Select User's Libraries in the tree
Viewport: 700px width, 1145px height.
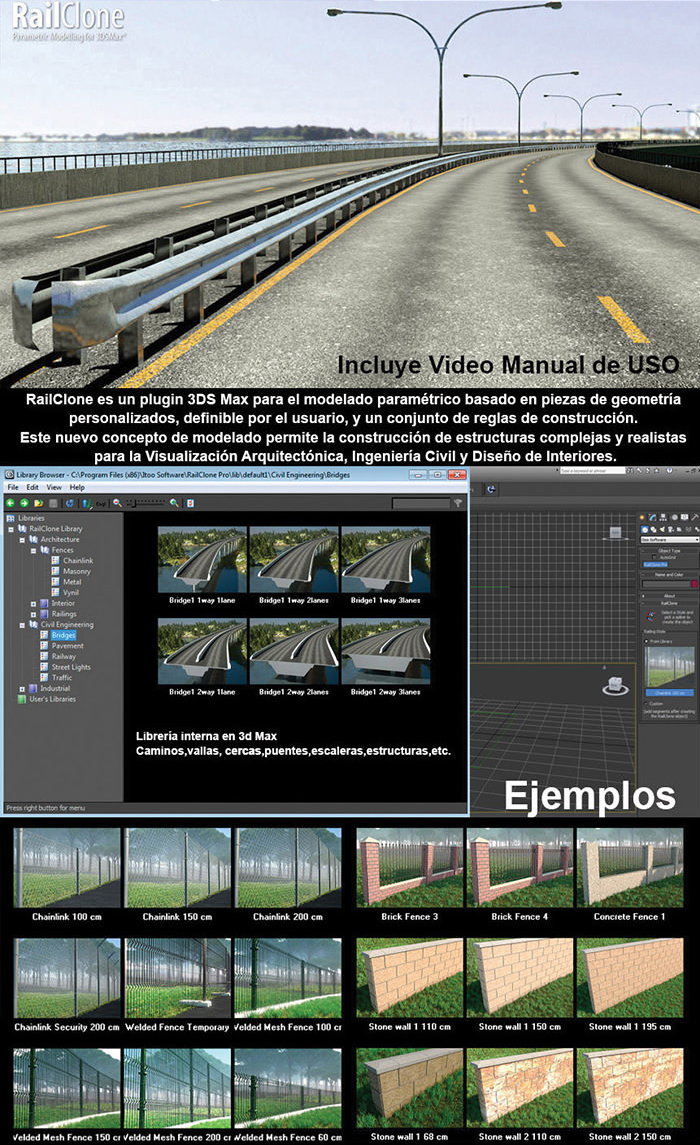[52, 700]
